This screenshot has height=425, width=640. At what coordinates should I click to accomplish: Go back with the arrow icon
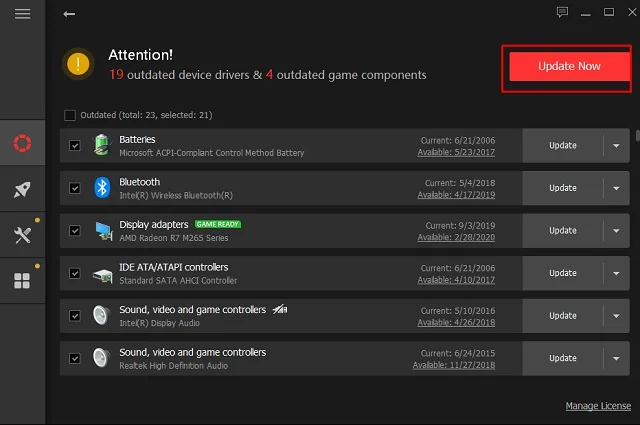pos(69,14)
